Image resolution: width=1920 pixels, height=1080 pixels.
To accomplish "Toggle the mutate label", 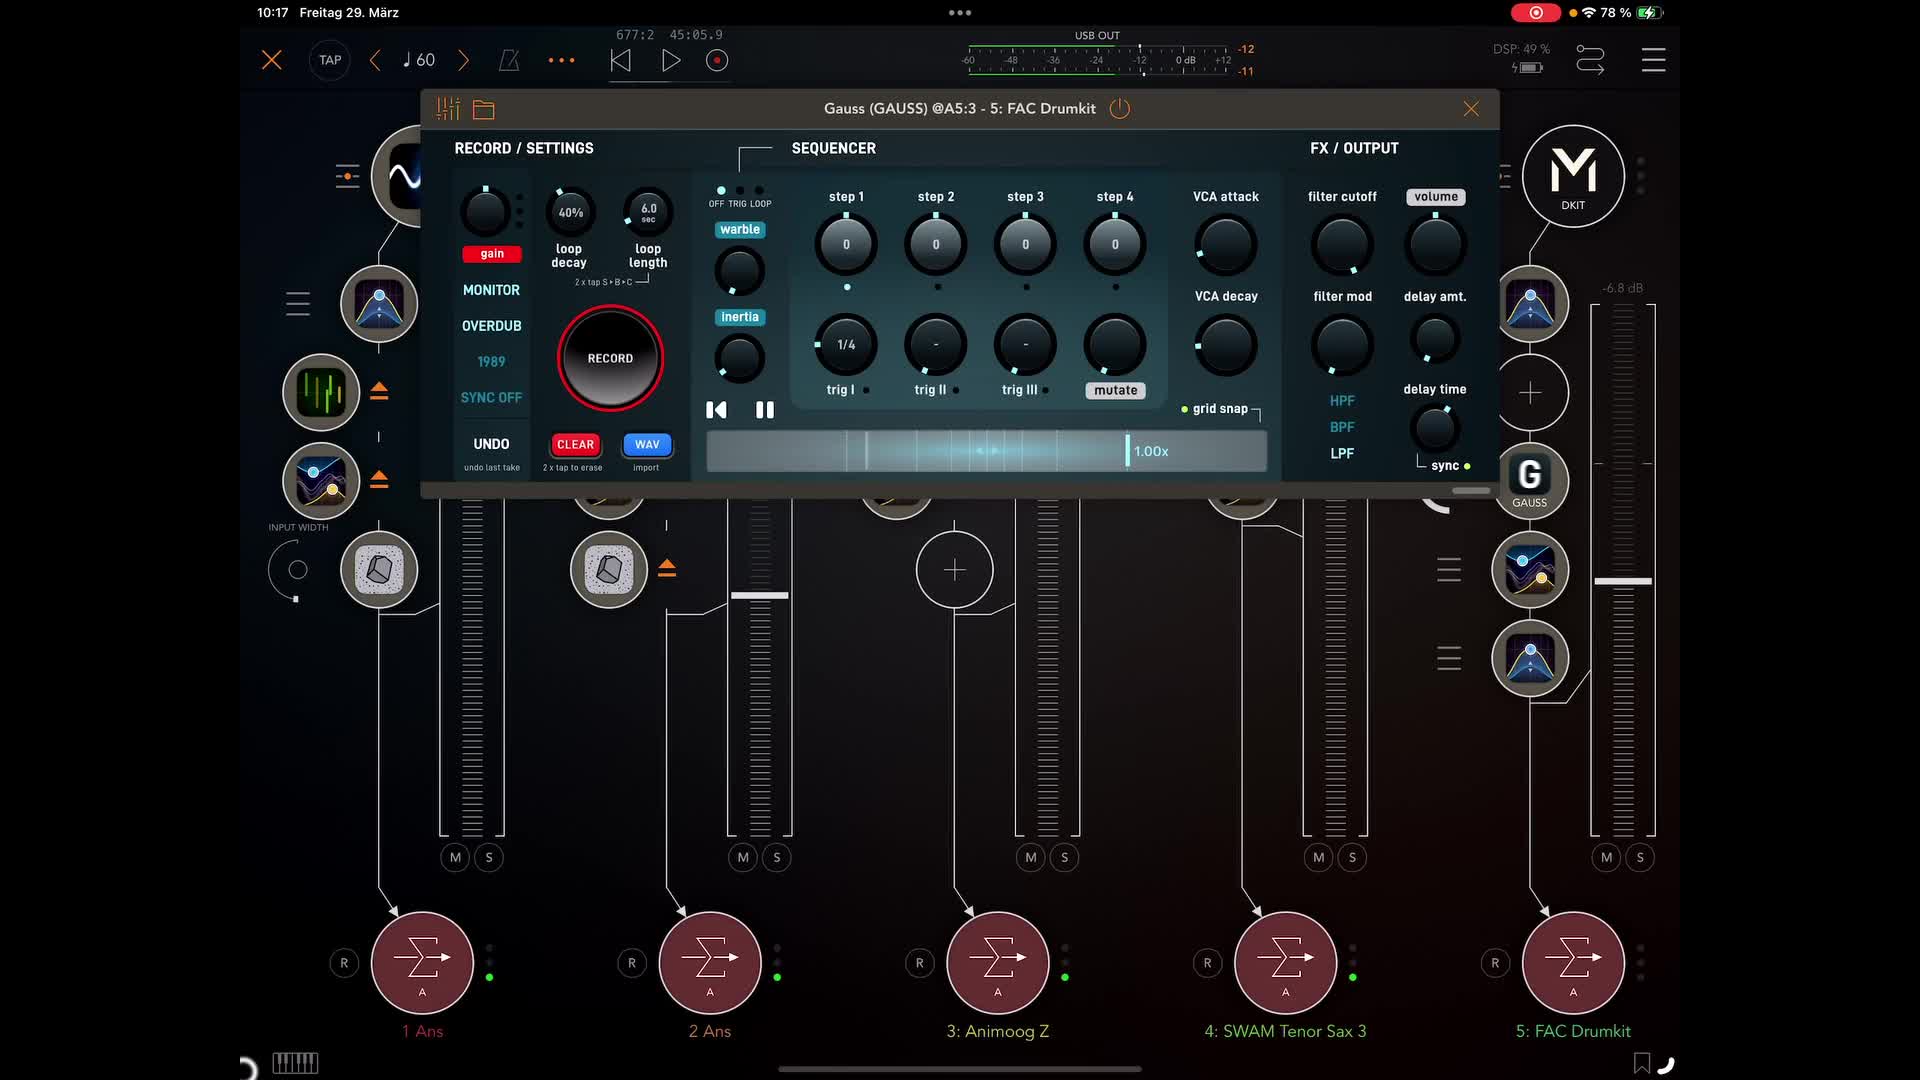I will [1115, 391].
